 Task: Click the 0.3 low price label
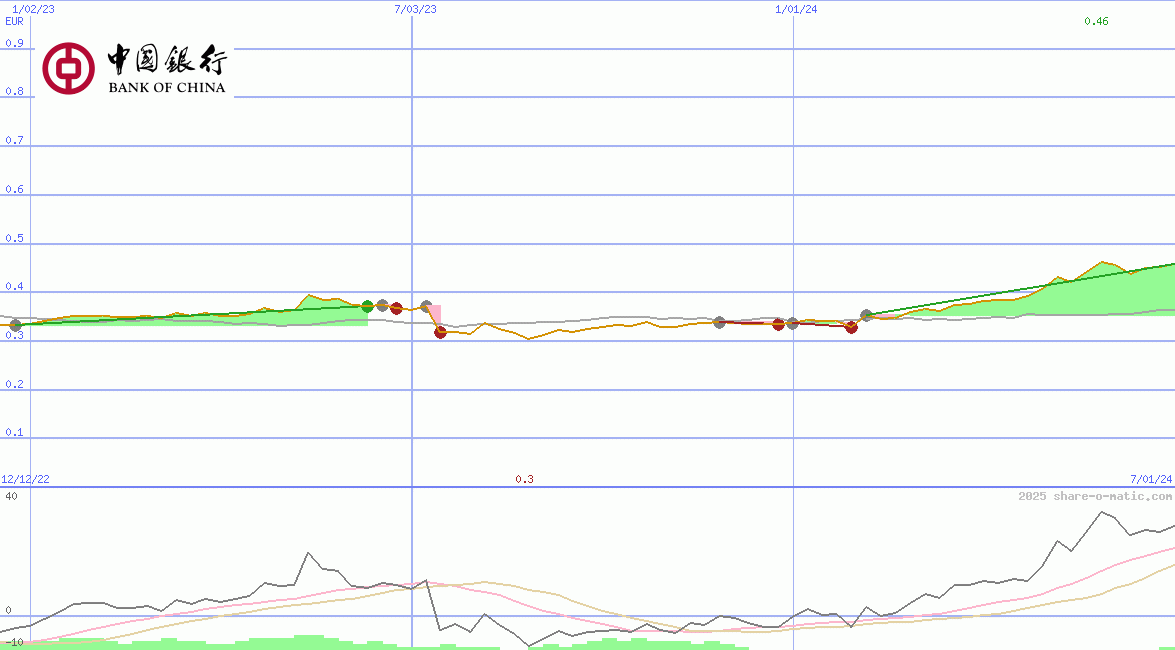click(x=524, y=479)
